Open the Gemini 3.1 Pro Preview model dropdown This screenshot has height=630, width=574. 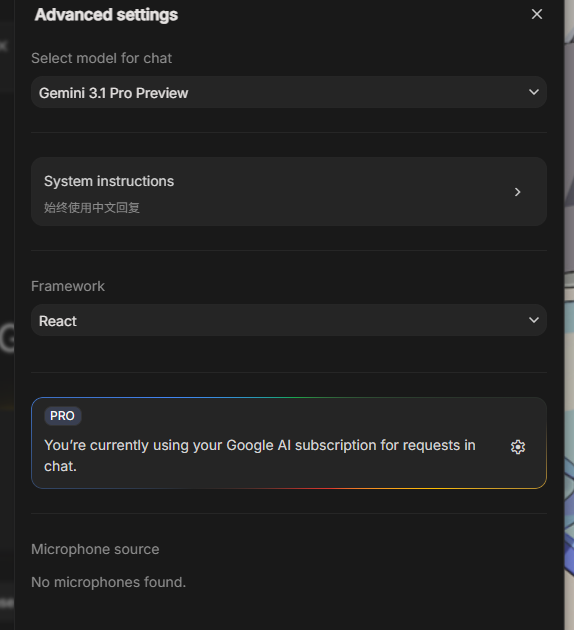[x=289, y=92]
